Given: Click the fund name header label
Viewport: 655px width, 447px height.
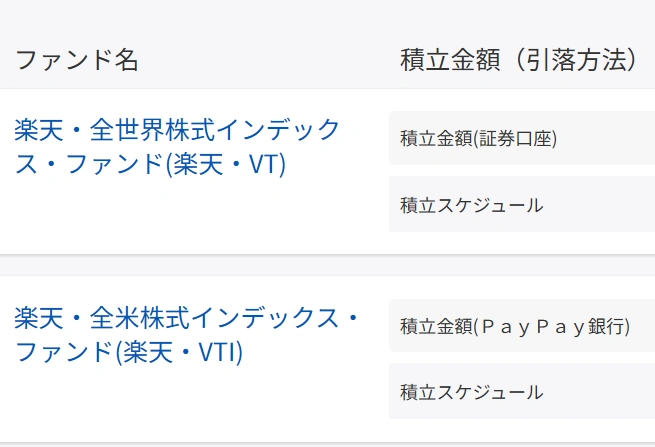Looking at the screenshot, I should (x=77, y=60).
